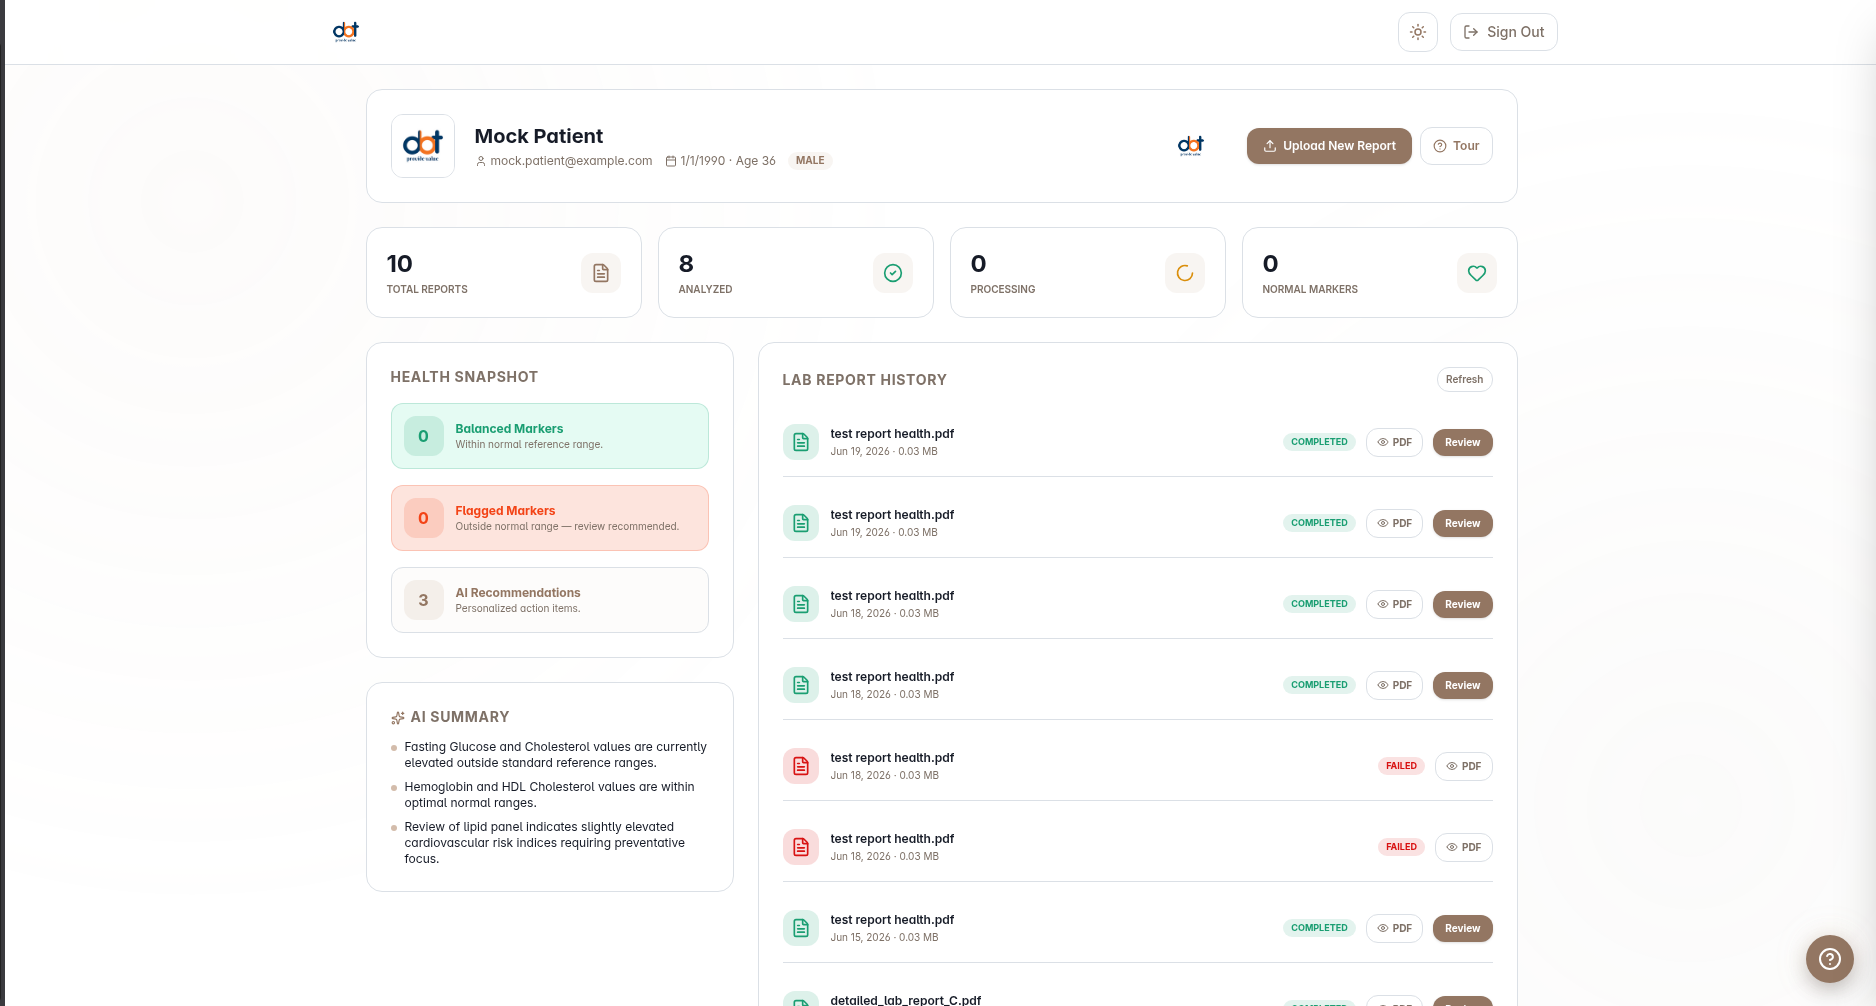Screen dimensions: 1876x1006
Task: Open the help question-mark floating button
Action: pyautogui.click(x=1829, y=959)
